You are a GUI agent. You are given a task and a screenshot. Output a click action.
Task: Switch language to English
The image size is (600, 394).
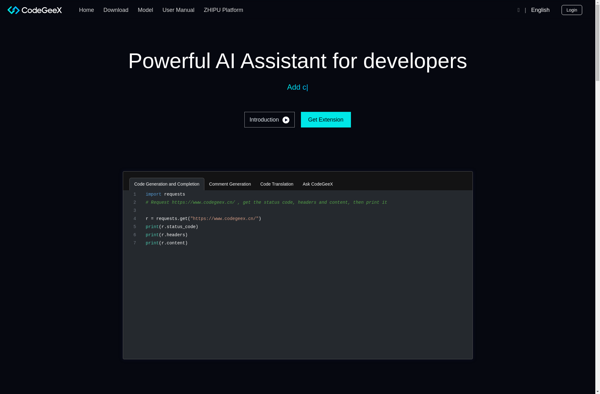[540, 10]
